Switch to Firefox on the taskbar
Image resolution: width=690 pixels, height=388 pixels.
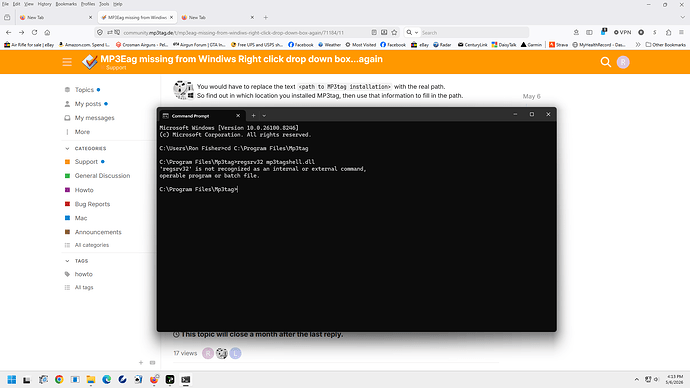click(x=154, y=379)
